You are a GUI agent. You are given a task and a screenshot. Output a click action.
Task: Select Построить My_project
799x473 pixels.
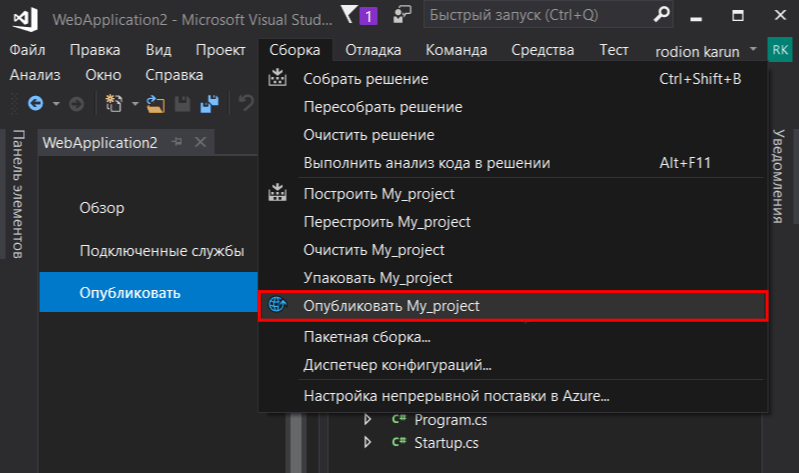(x=513, y=194)
